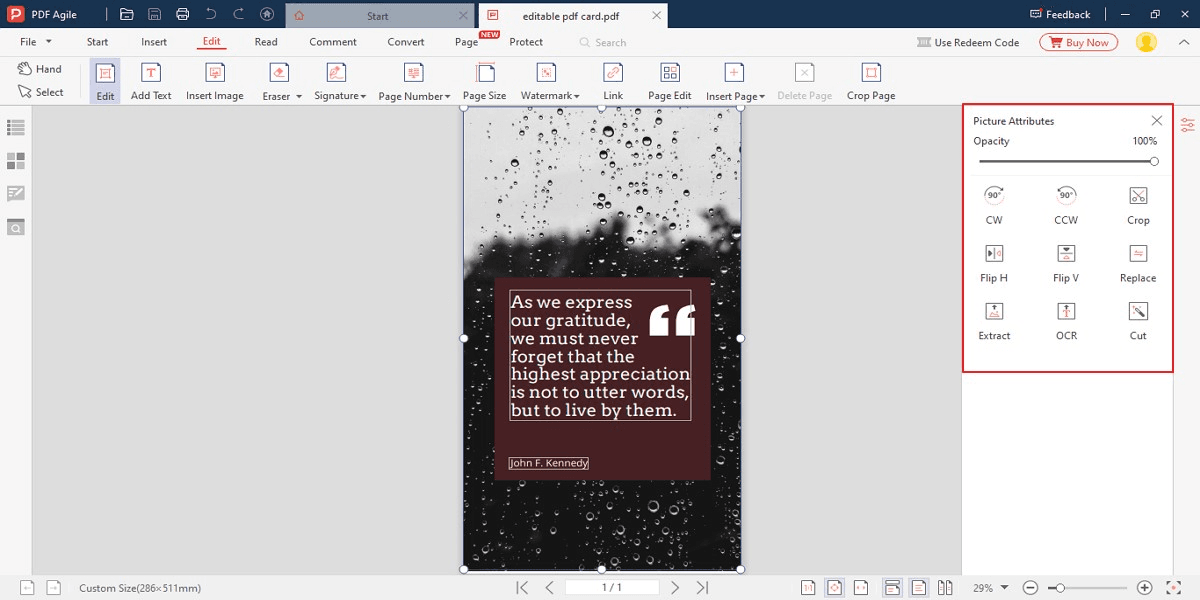Select the Eraser tool
The height and width of the screenshot is (600, 1200).
point(276,81)
